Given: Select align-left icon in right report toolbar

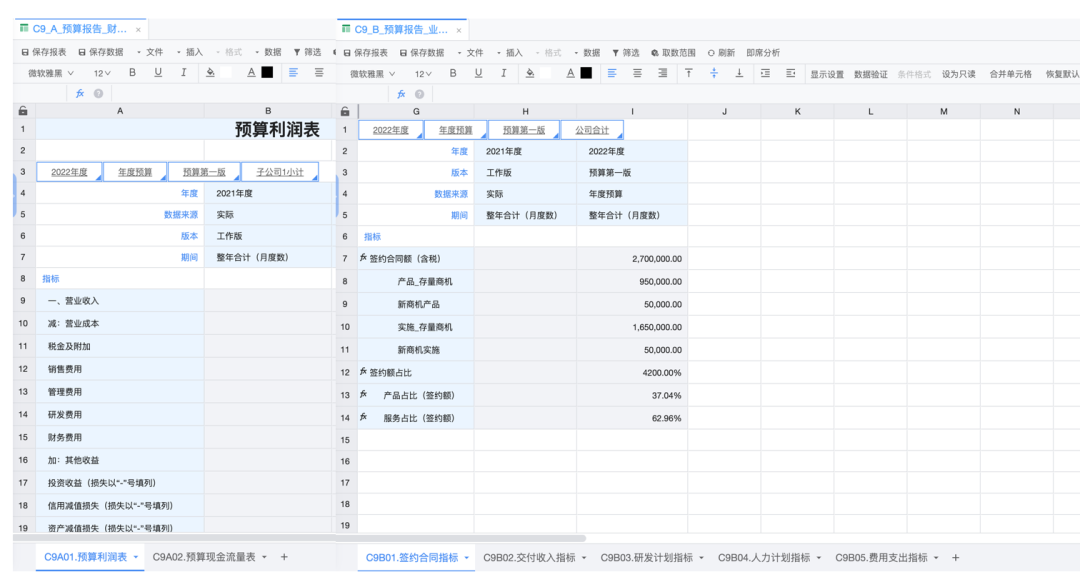Looking at the screenshot, I should click(612, 73).
